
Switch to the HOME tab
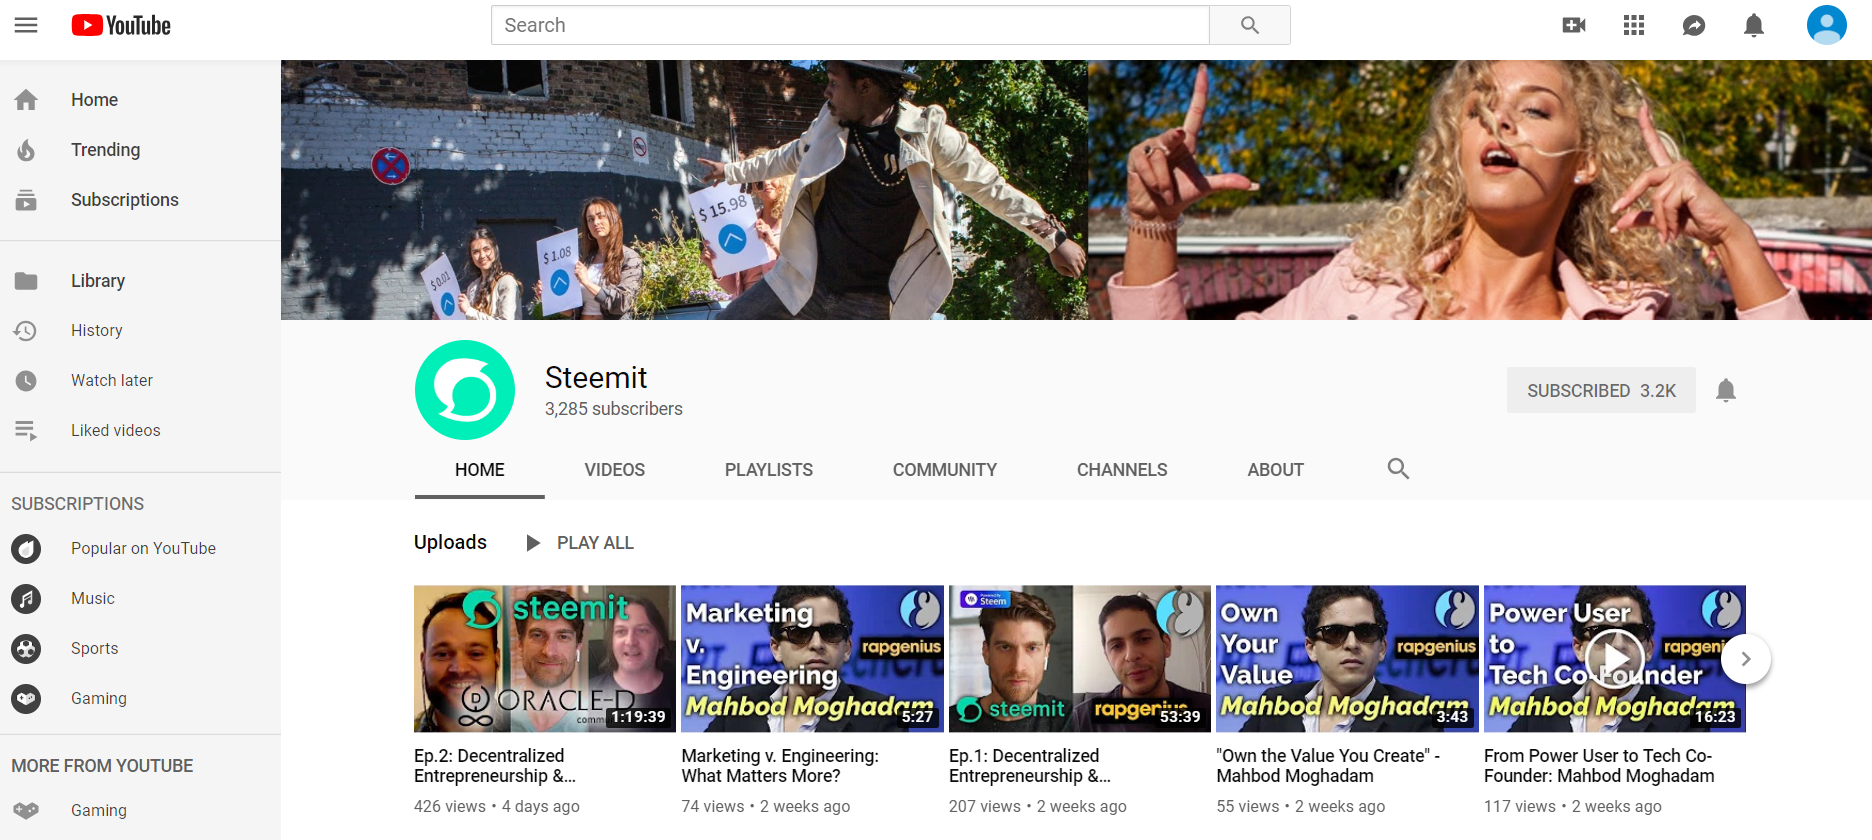coord(480,470)
